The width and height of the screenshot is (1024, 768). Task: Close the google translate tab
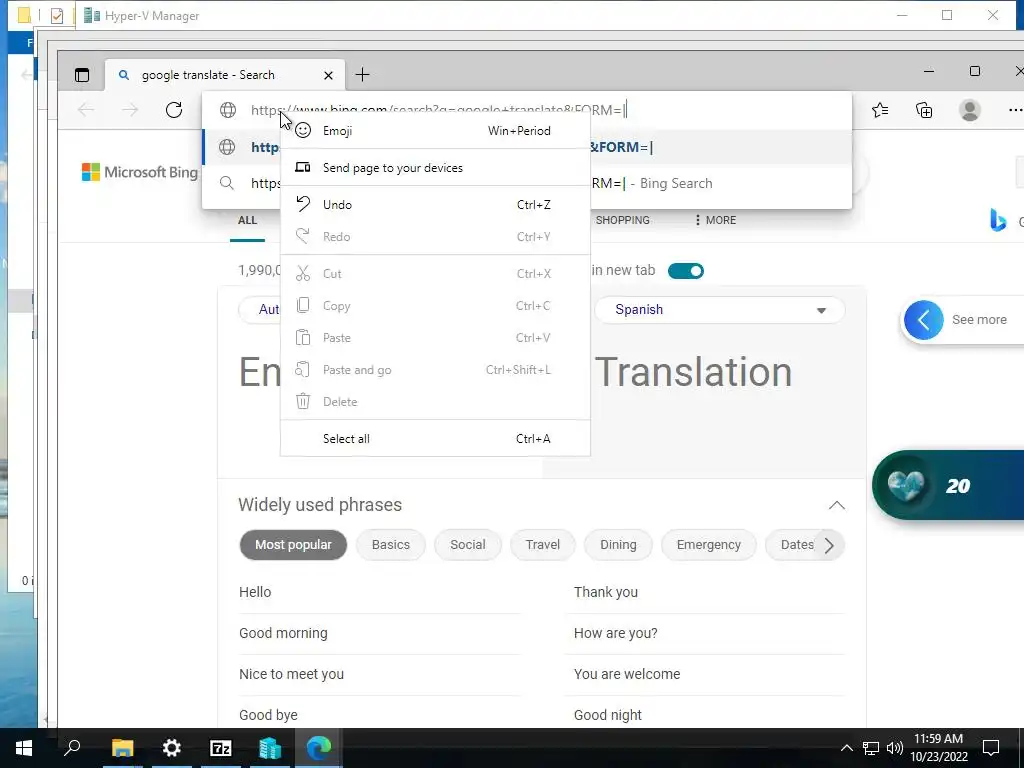[328, 76]
